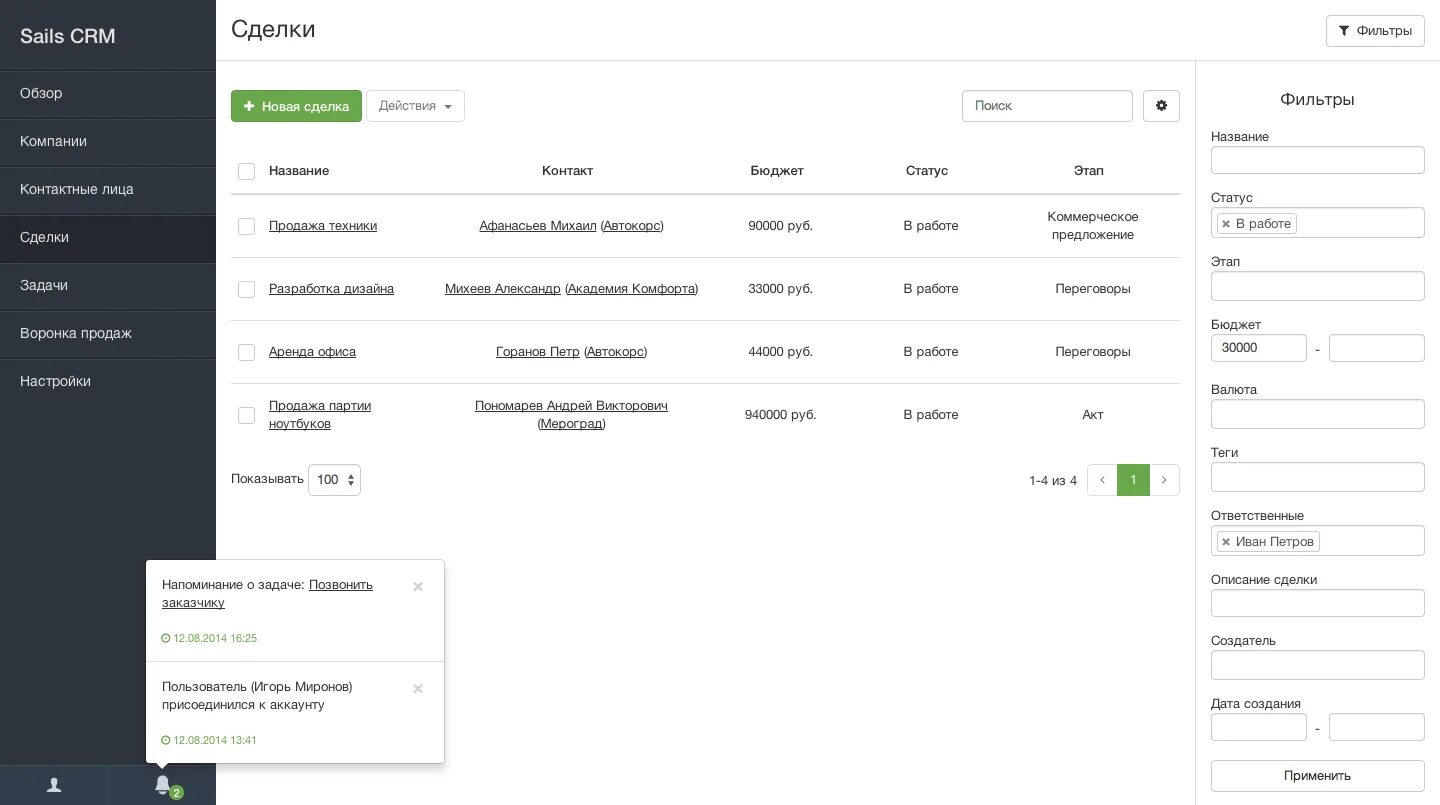Focus the "Поиск" search field

pos(1047,106)
